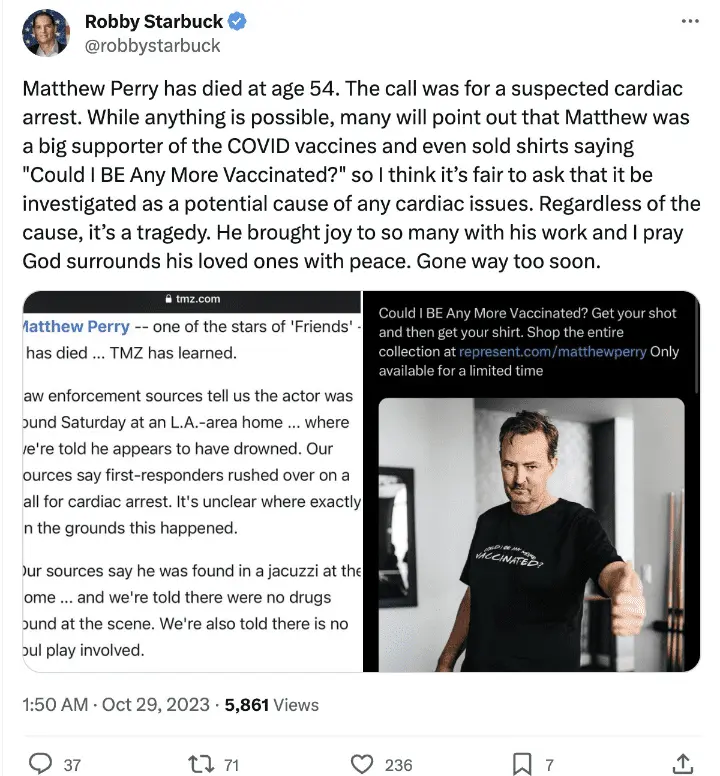Click the reply speech bubble icon
This screenshot has height=776, width=720.
[40, 764]
